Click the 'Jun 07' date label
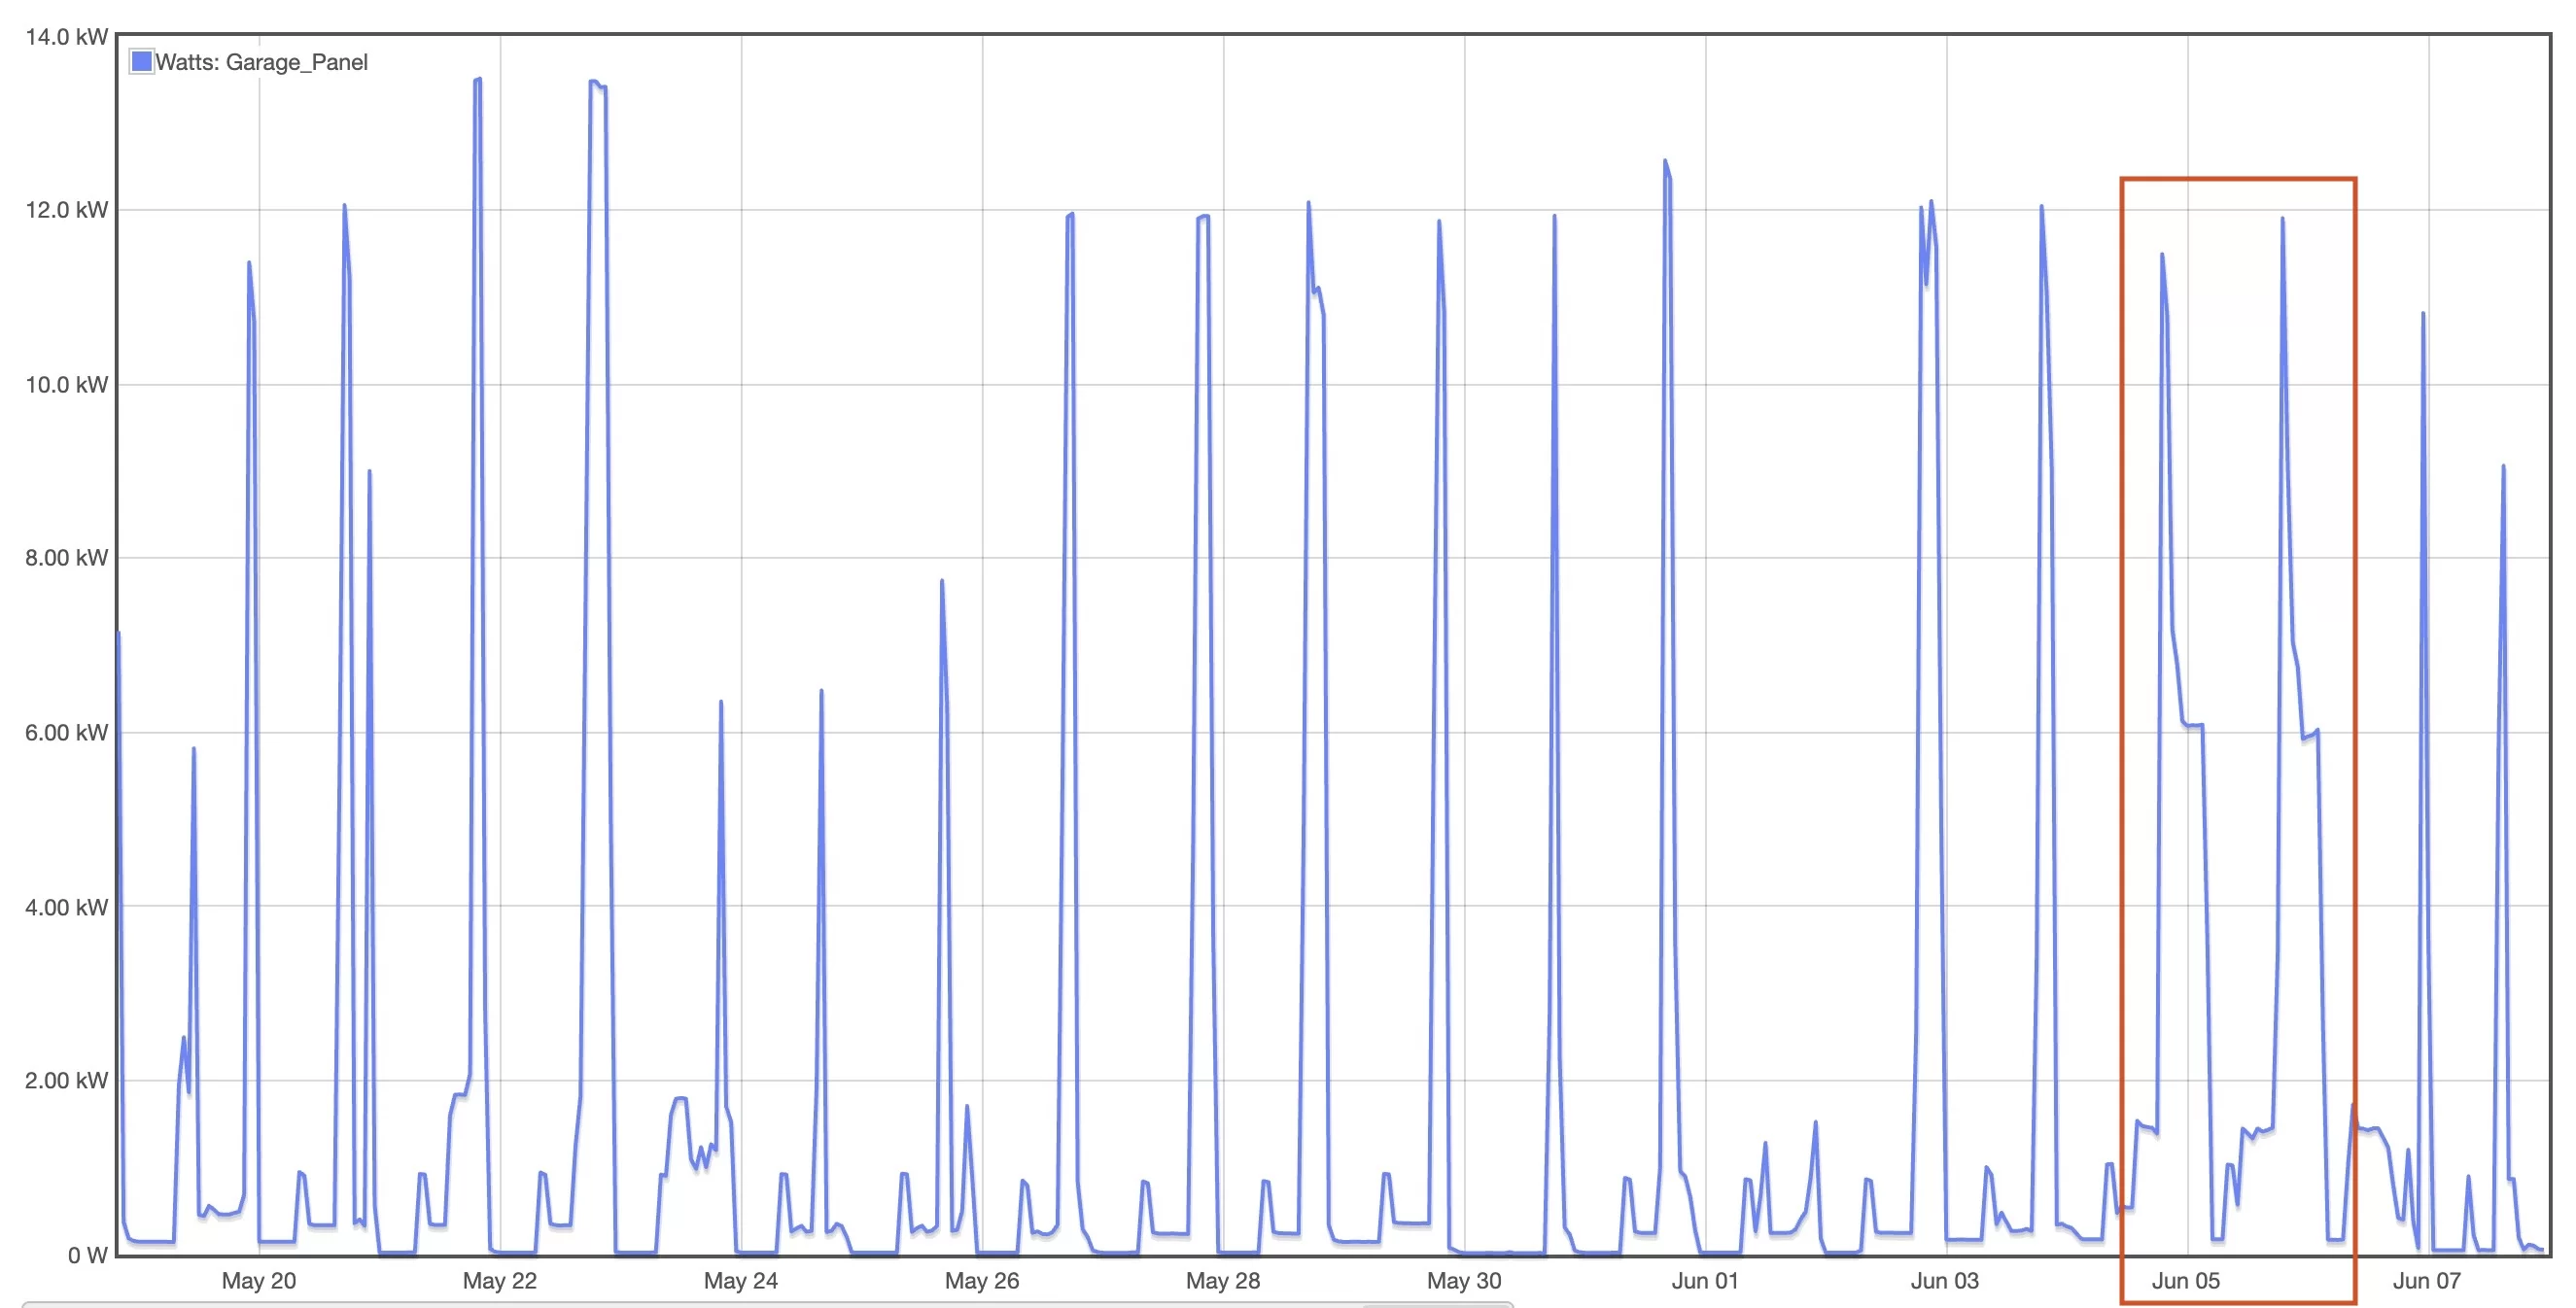2576x1308 pixels. [x=2427, y=1281]
